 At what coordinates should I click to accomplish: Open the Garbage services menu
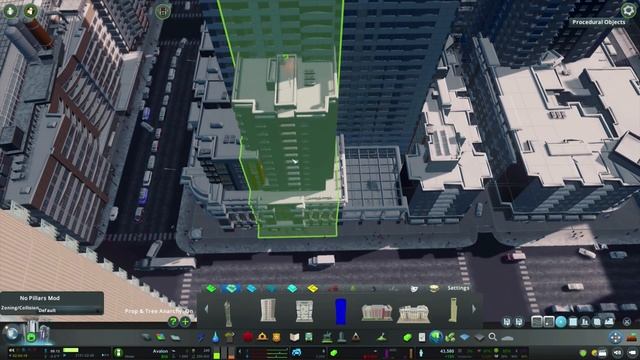229,337
